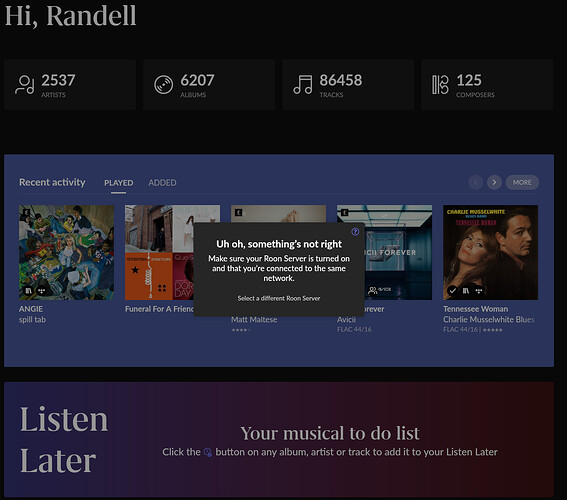The height and width of the screenshot is (500, 567).
Task: Click the checkmark icon on Tennessee Woman cover
Action: point(452,290)
